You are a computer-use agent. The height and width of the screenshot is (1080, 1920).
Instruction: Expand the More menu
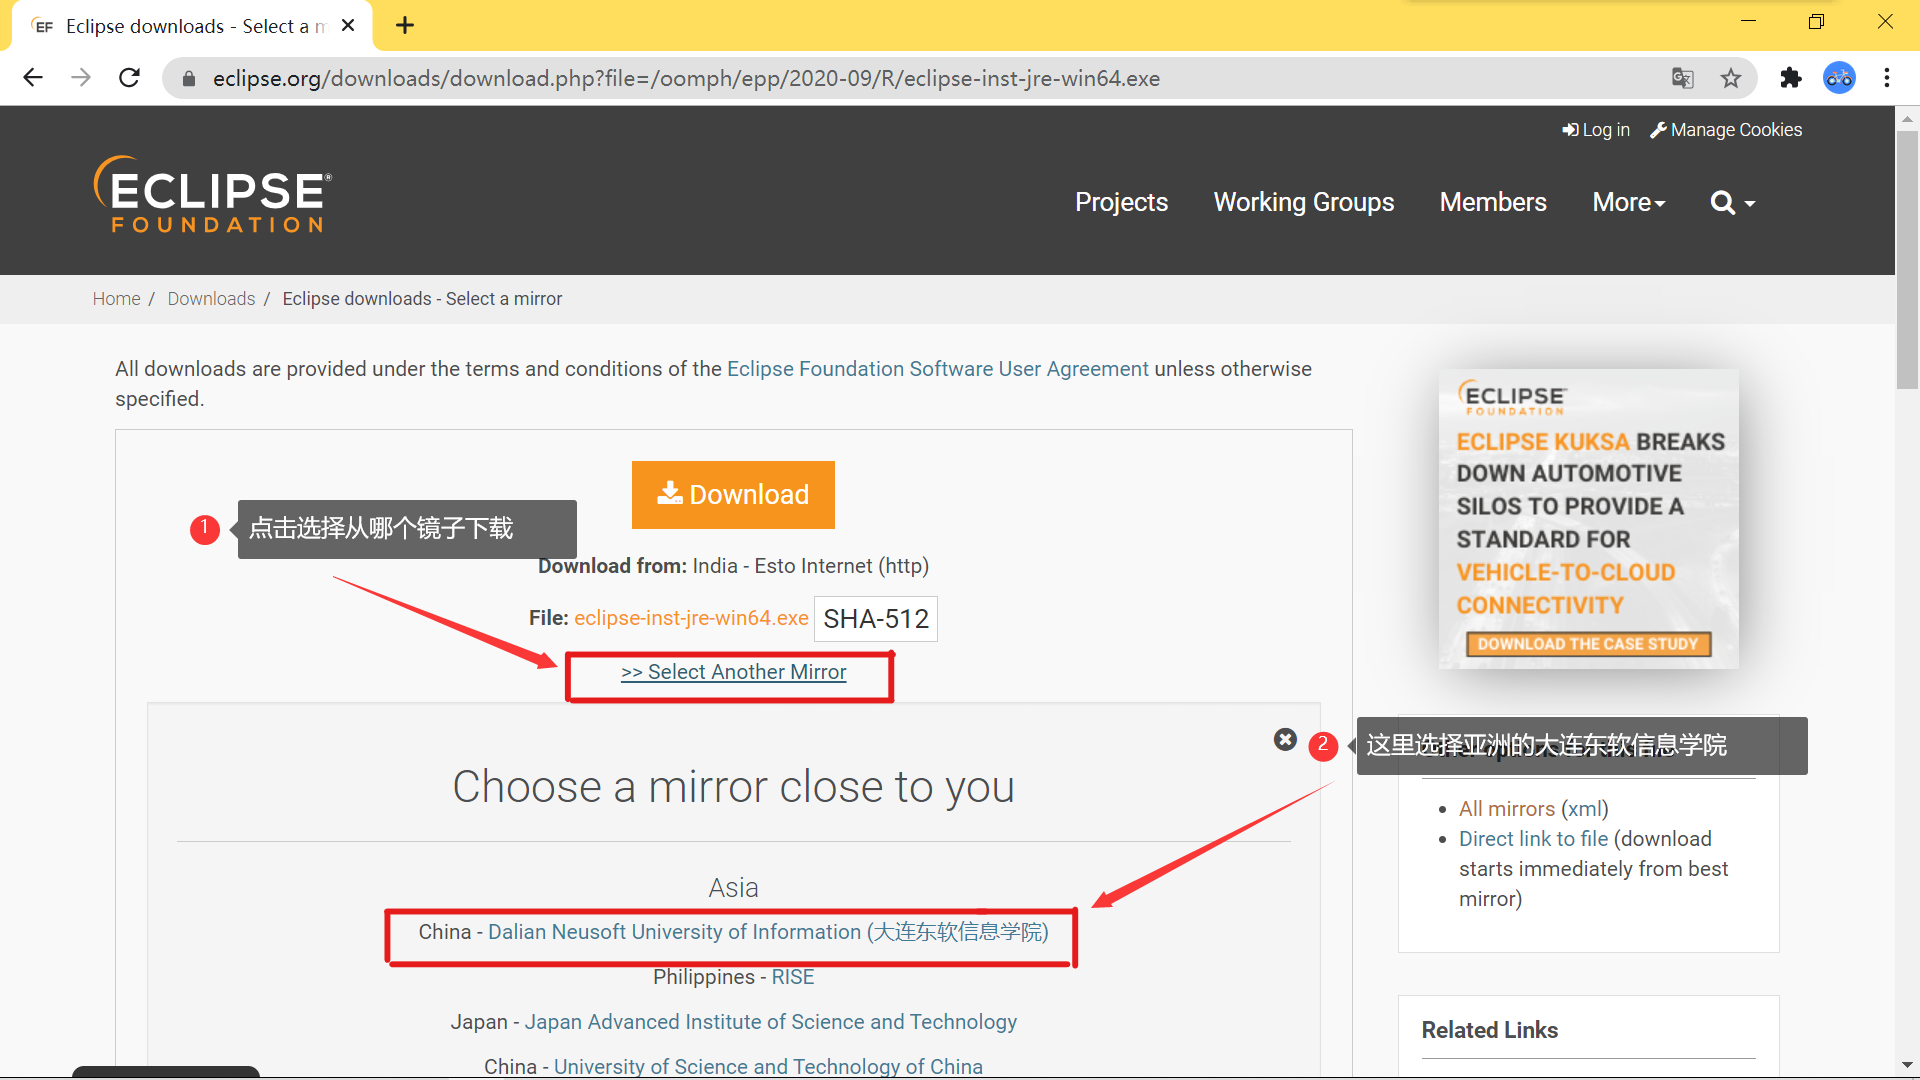coord(1629,202)
